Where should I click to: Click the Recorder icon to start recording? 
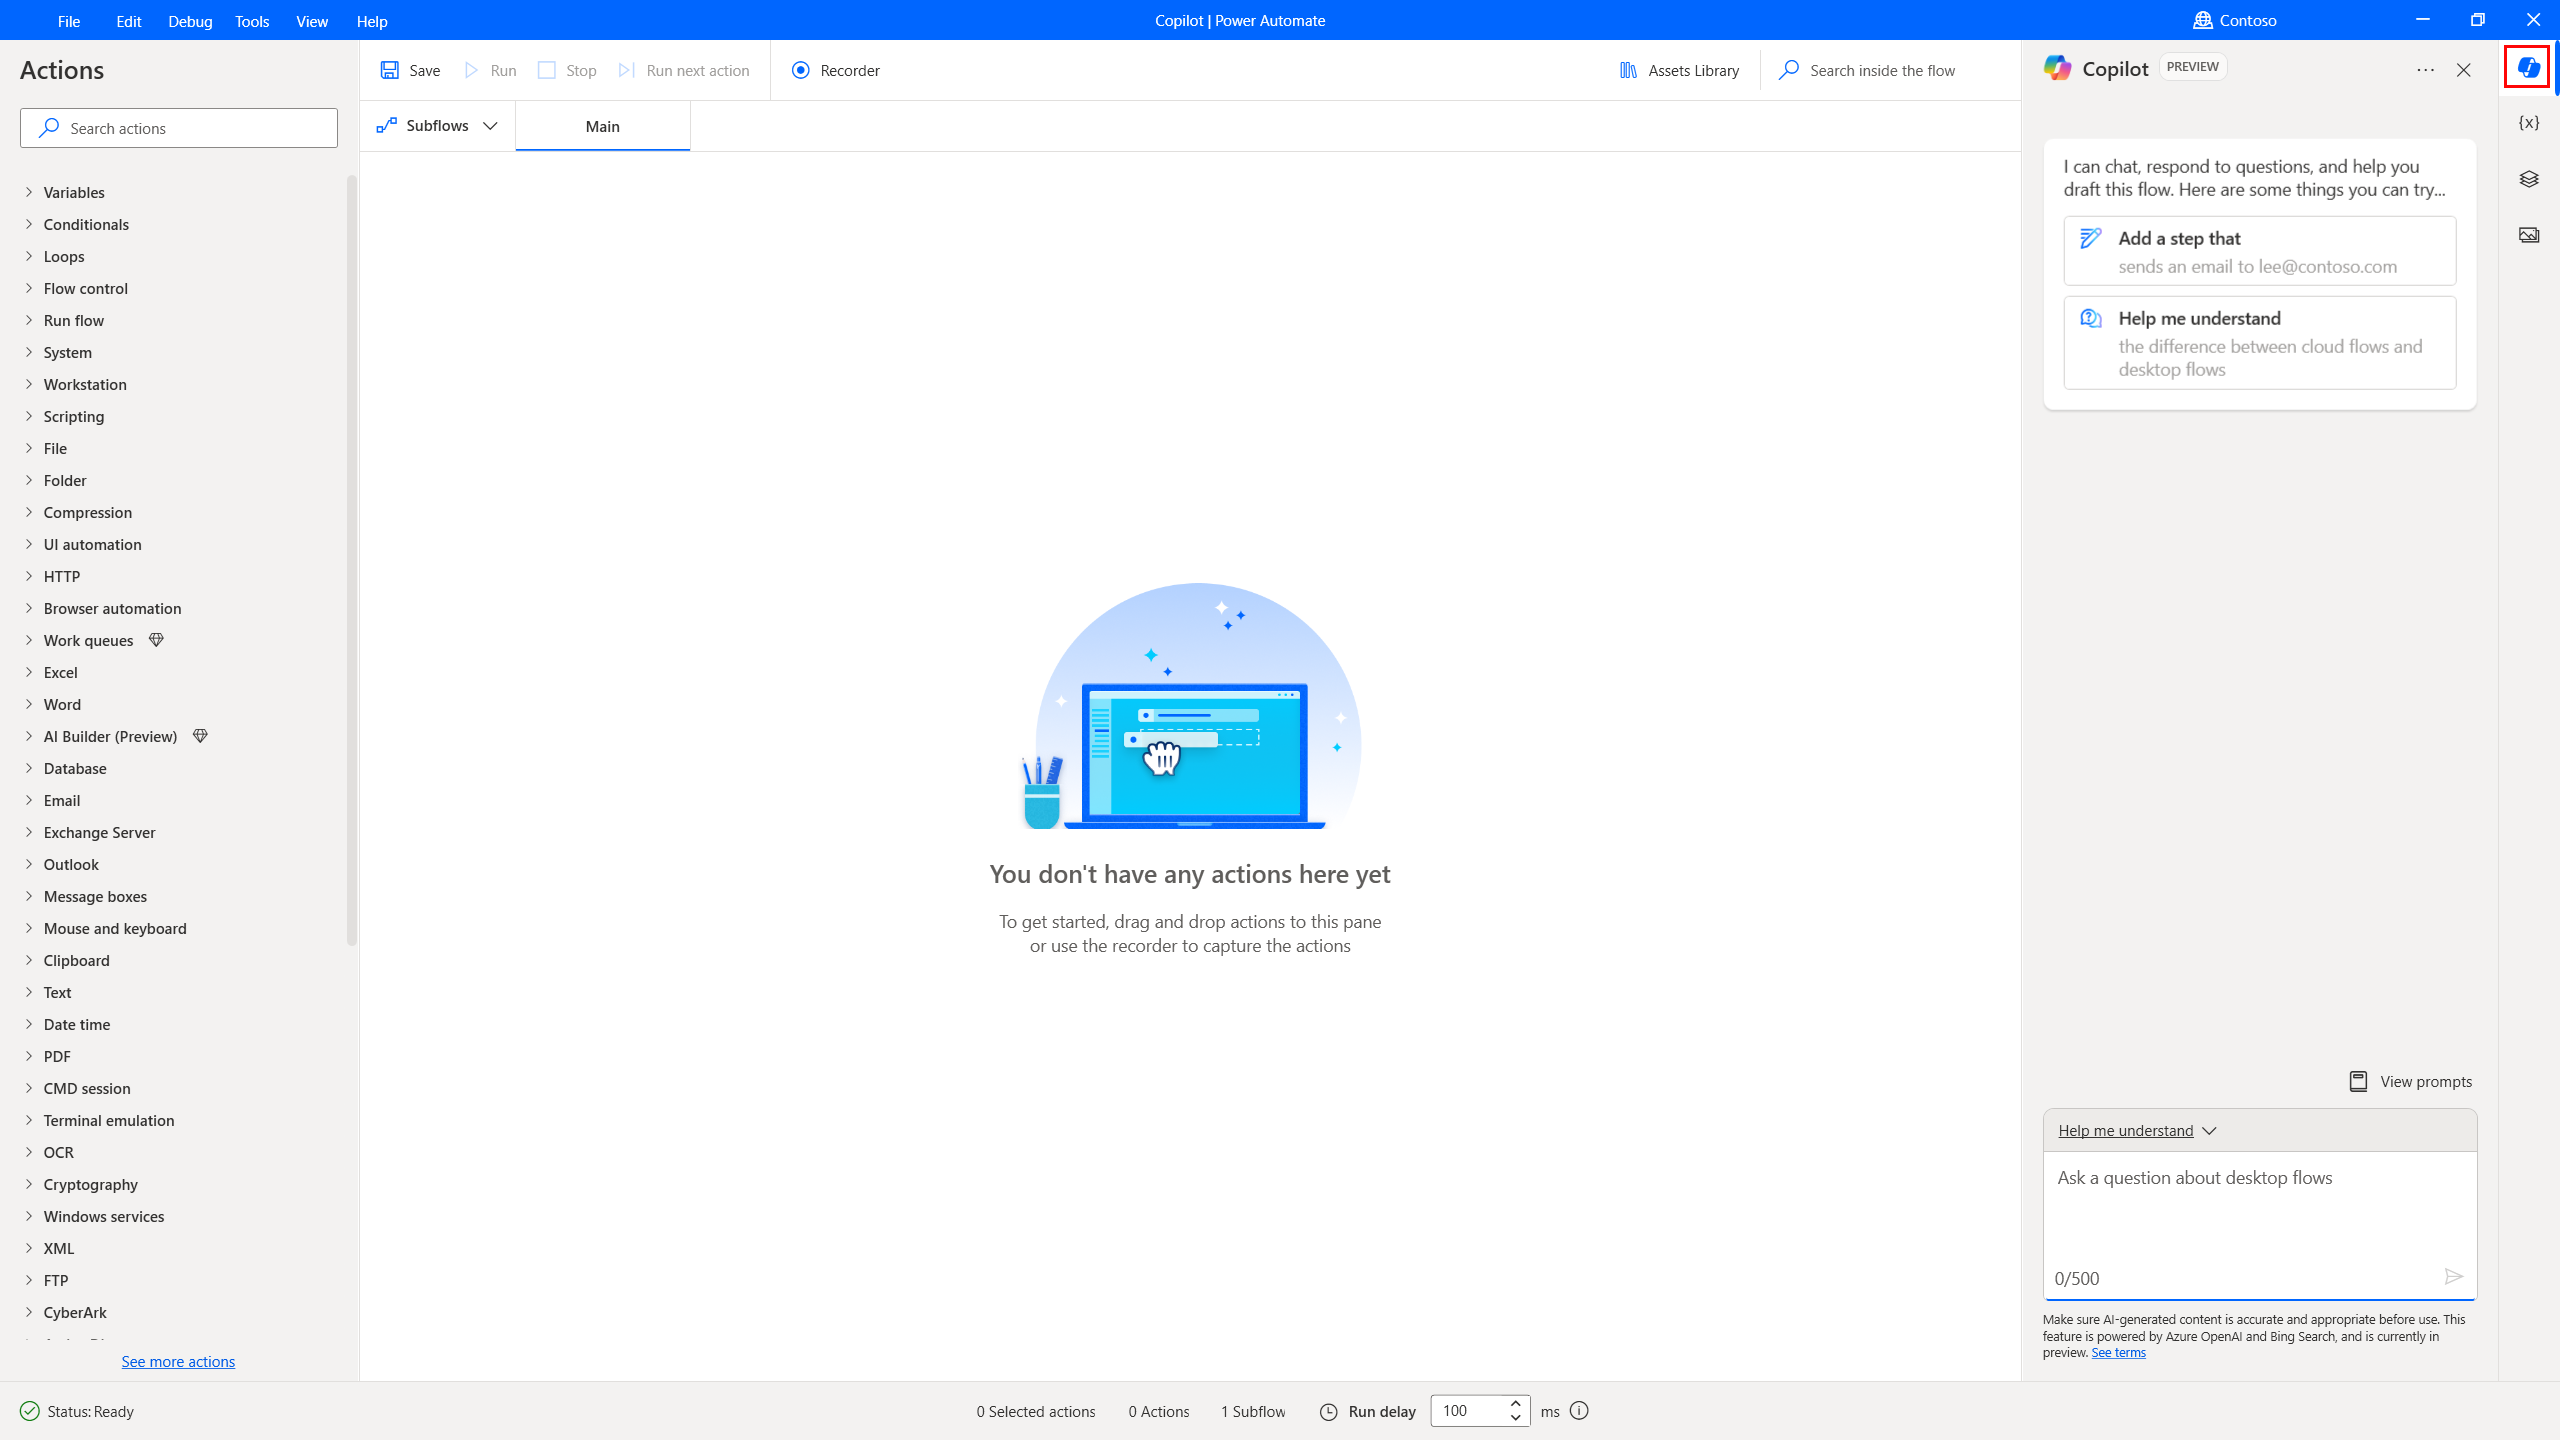[800, 69]
